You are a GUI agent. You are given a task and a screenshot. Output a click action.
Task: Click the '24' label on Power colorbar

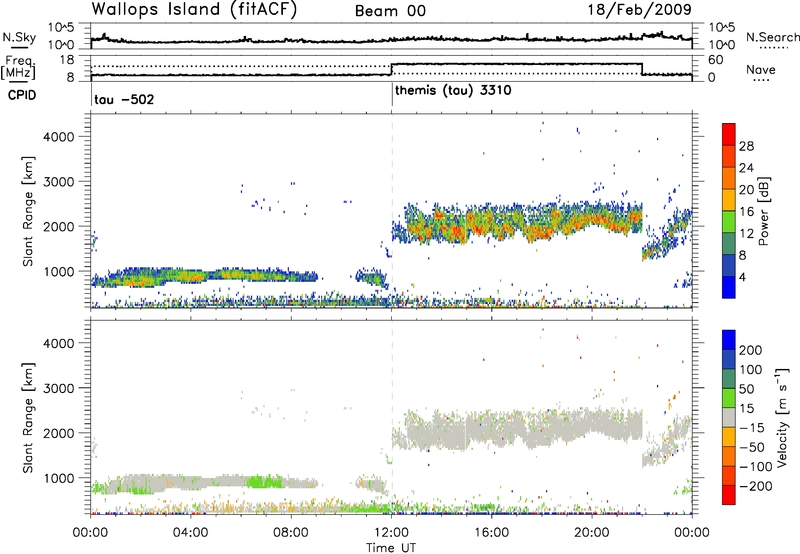coord(746,168)
